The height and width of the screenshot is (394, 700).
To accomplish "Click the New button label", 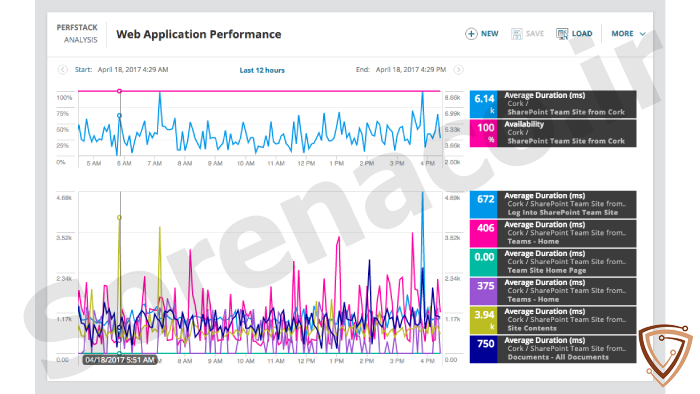I will pos(490,34).
